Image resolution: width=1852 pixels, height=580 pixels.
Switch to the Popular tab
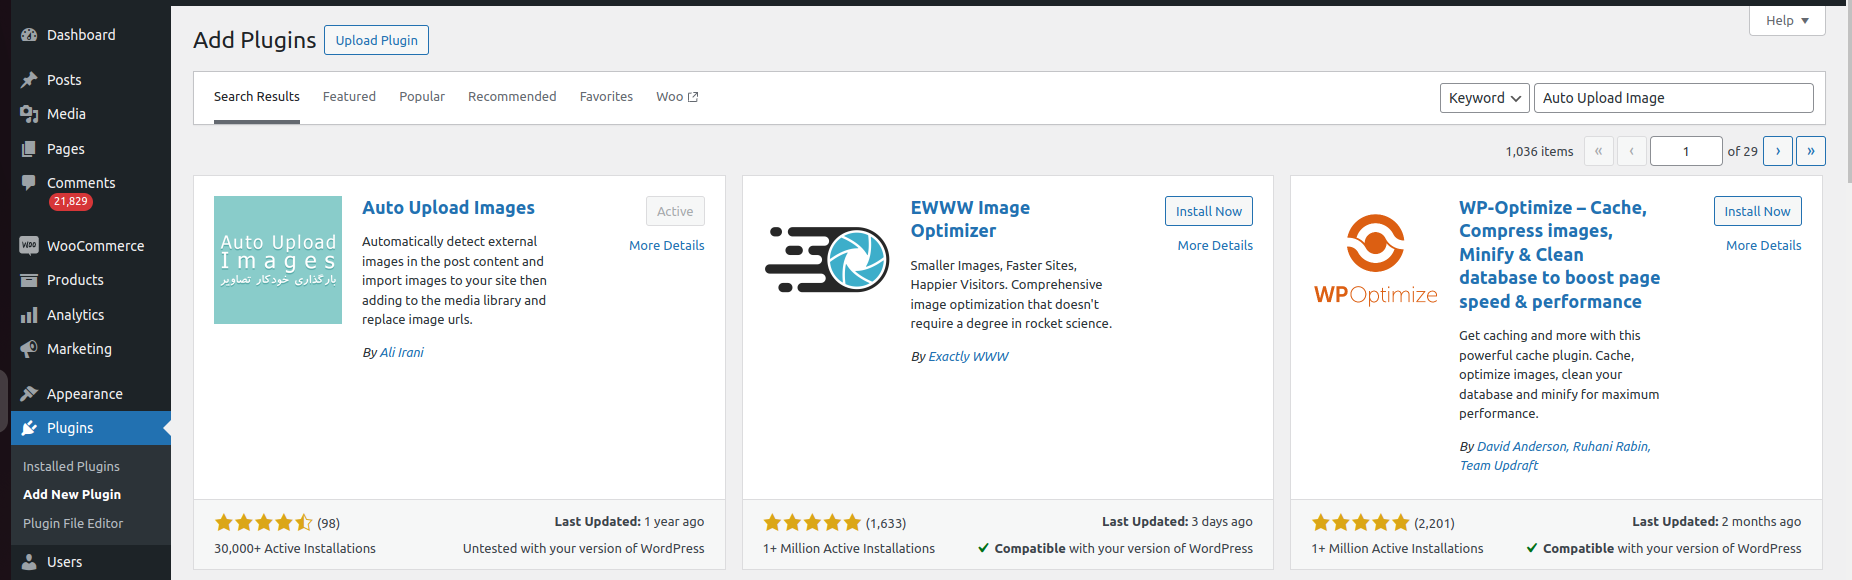(422, 97)
